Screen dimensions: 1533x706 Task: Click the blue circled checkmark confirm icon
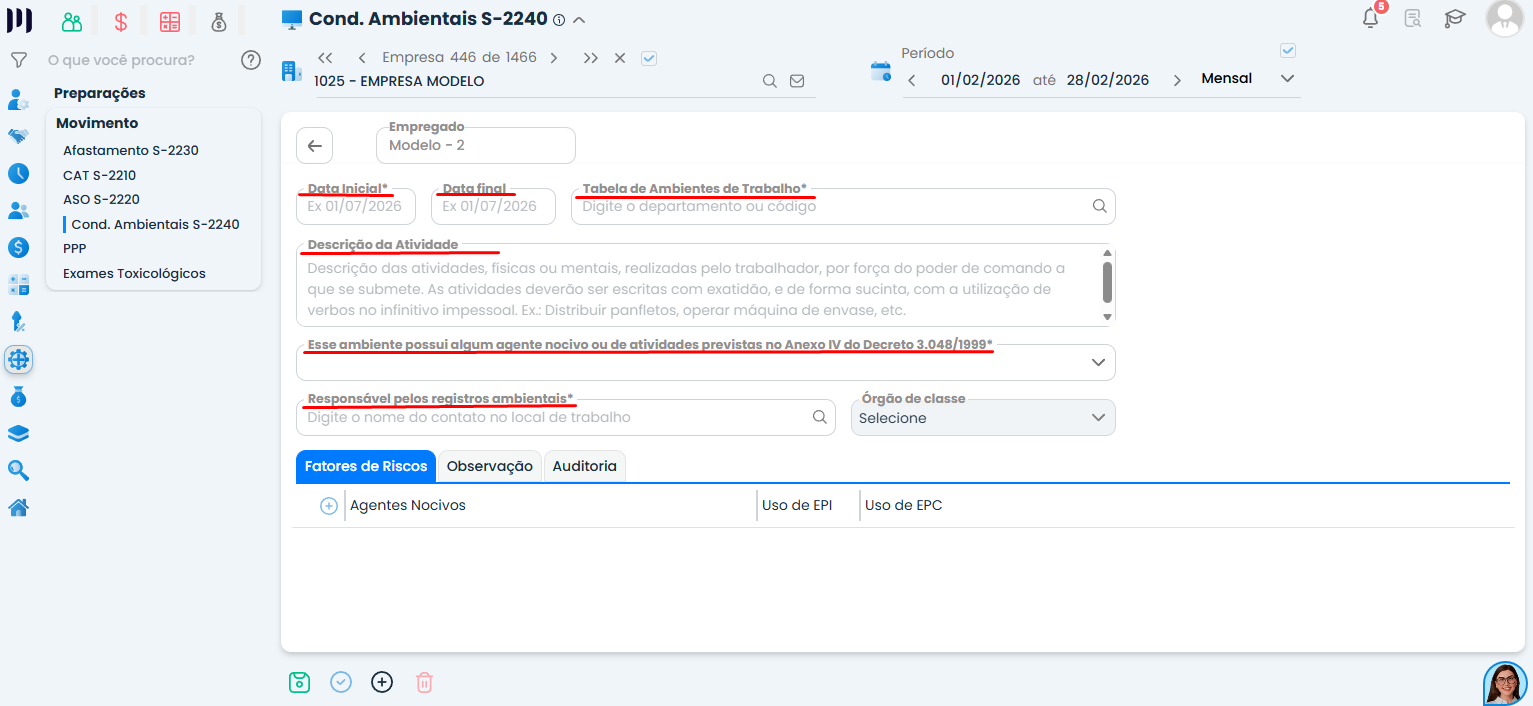pos(341,682)
